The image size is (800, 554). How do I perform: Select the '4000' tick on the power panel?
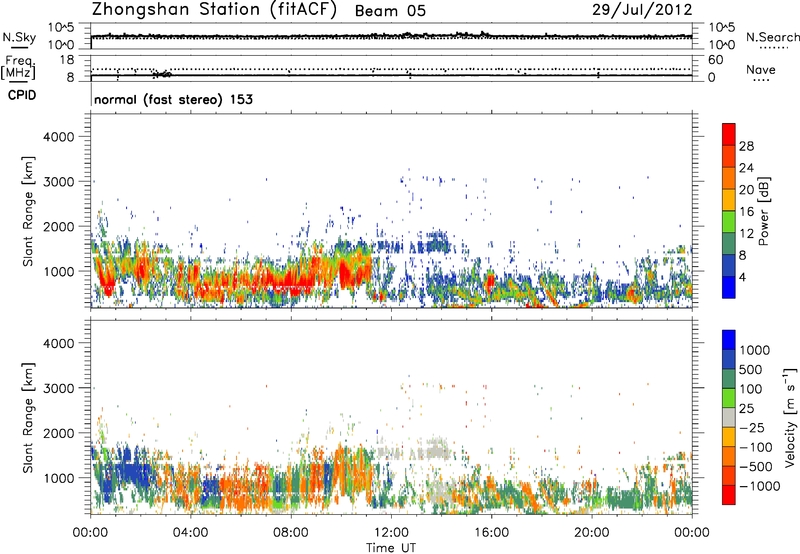tap(58, 137)
